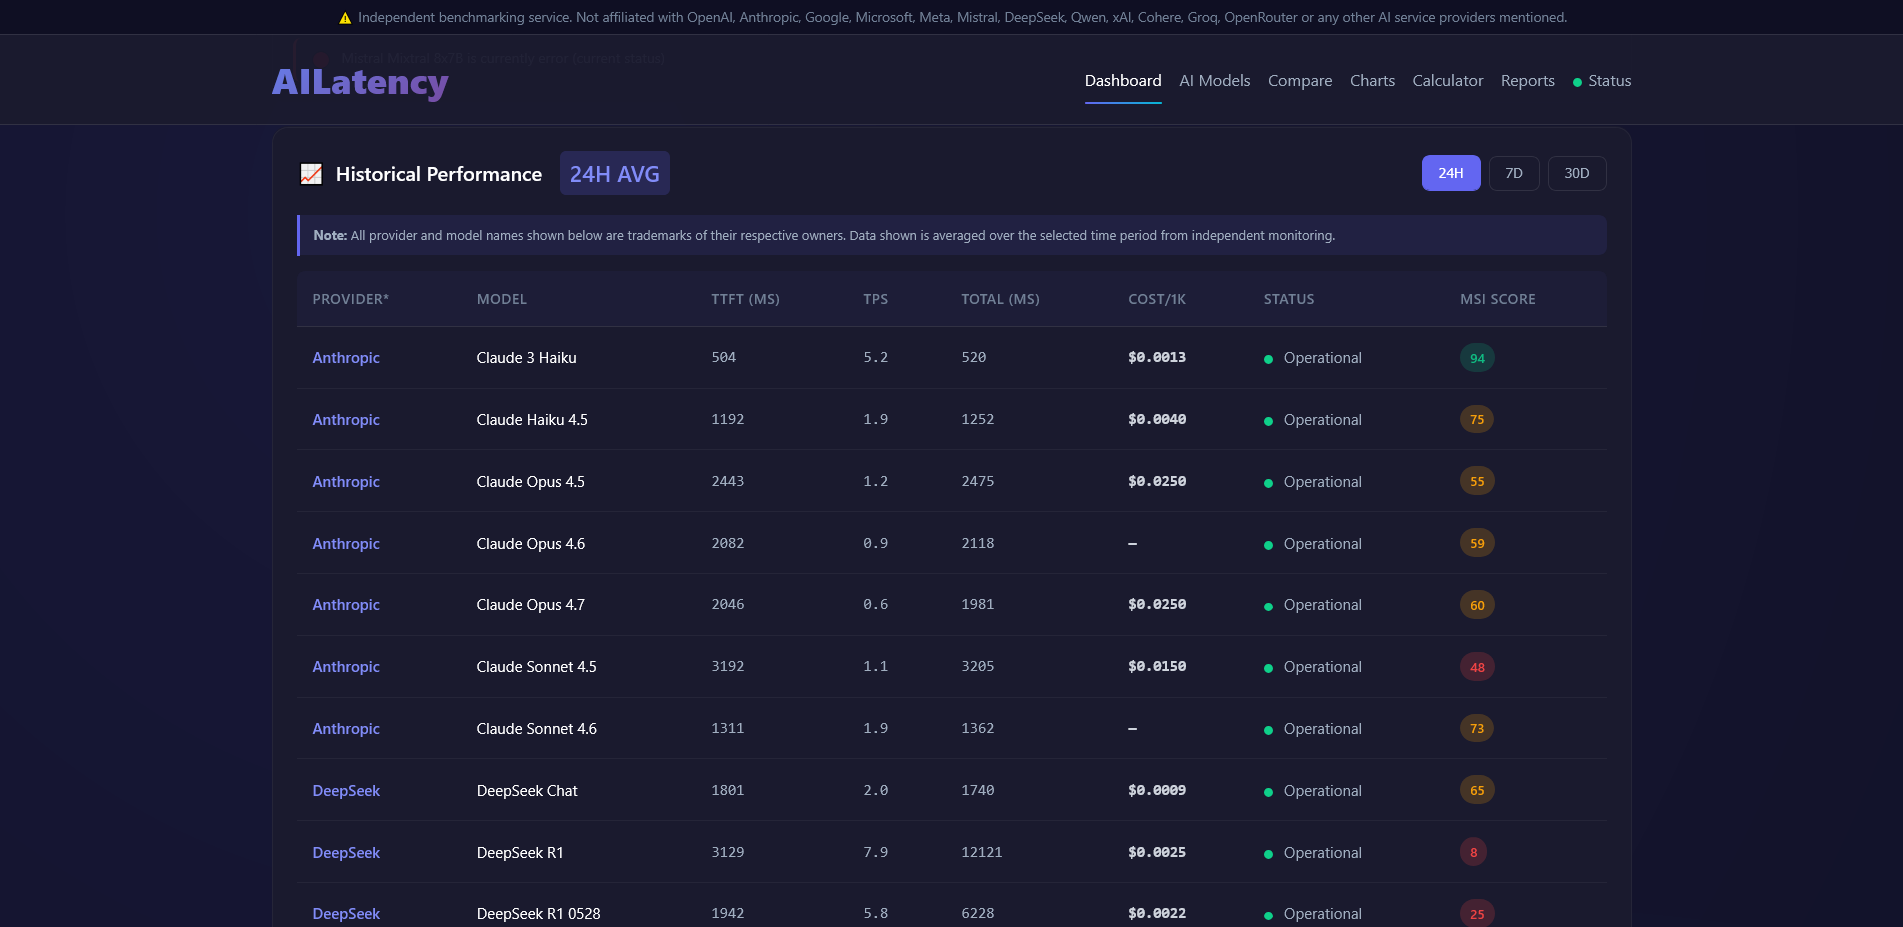Select the Claude Sonnet 4.5 model name
1903x927 pixels.
click(x=537, y=667)
